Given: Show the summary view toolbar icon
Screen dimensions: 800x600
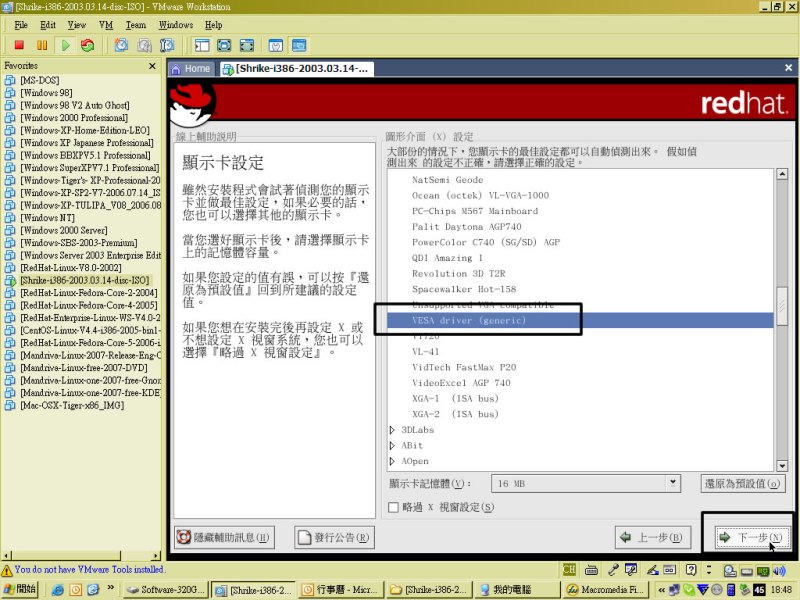Looking at the screenshot, I should 276,45.
